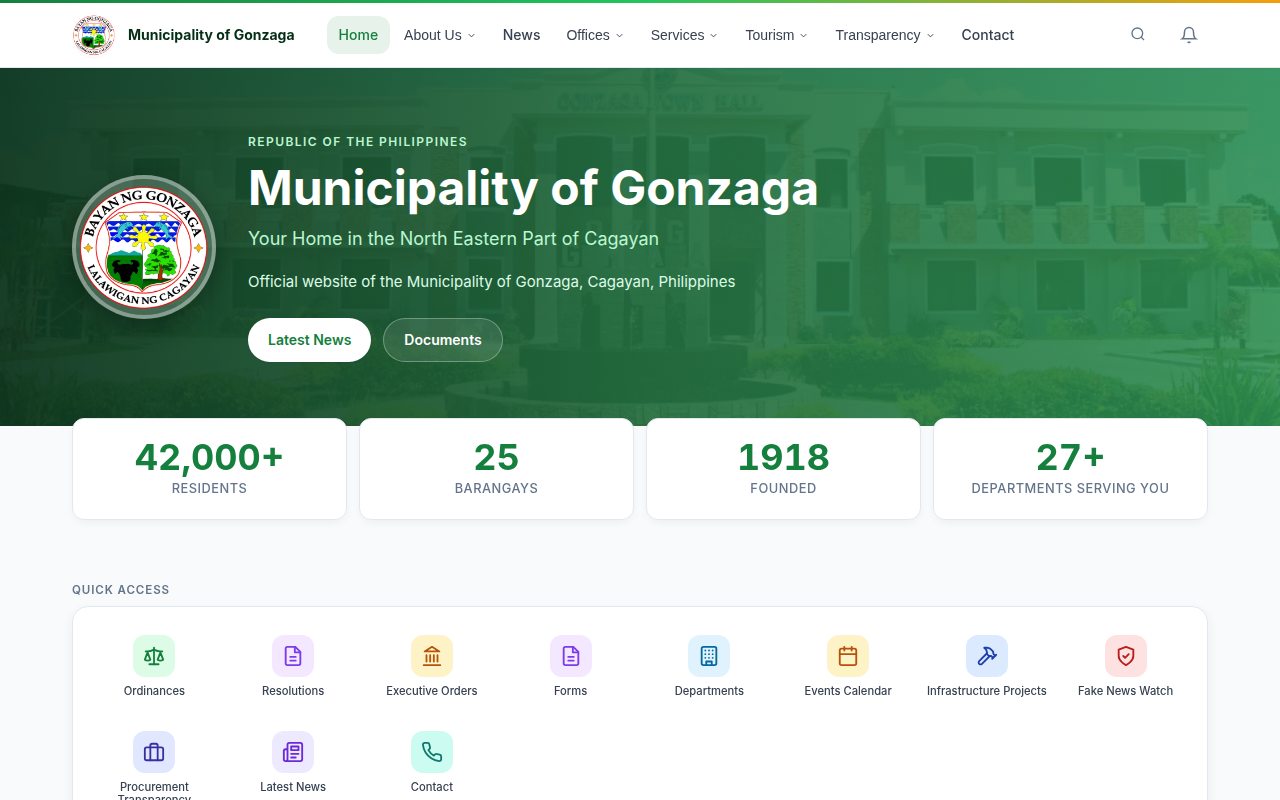Screen dimensions: 1280x800
Task: Click the Infrastructure Projects label
Action: (x=987, y=691)
